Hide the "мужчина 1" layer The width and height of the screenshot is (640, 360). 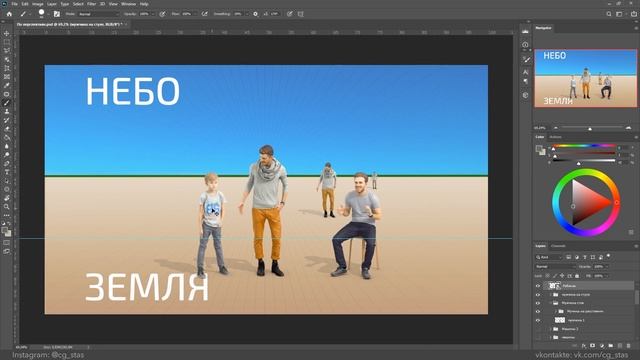[538, 320]
